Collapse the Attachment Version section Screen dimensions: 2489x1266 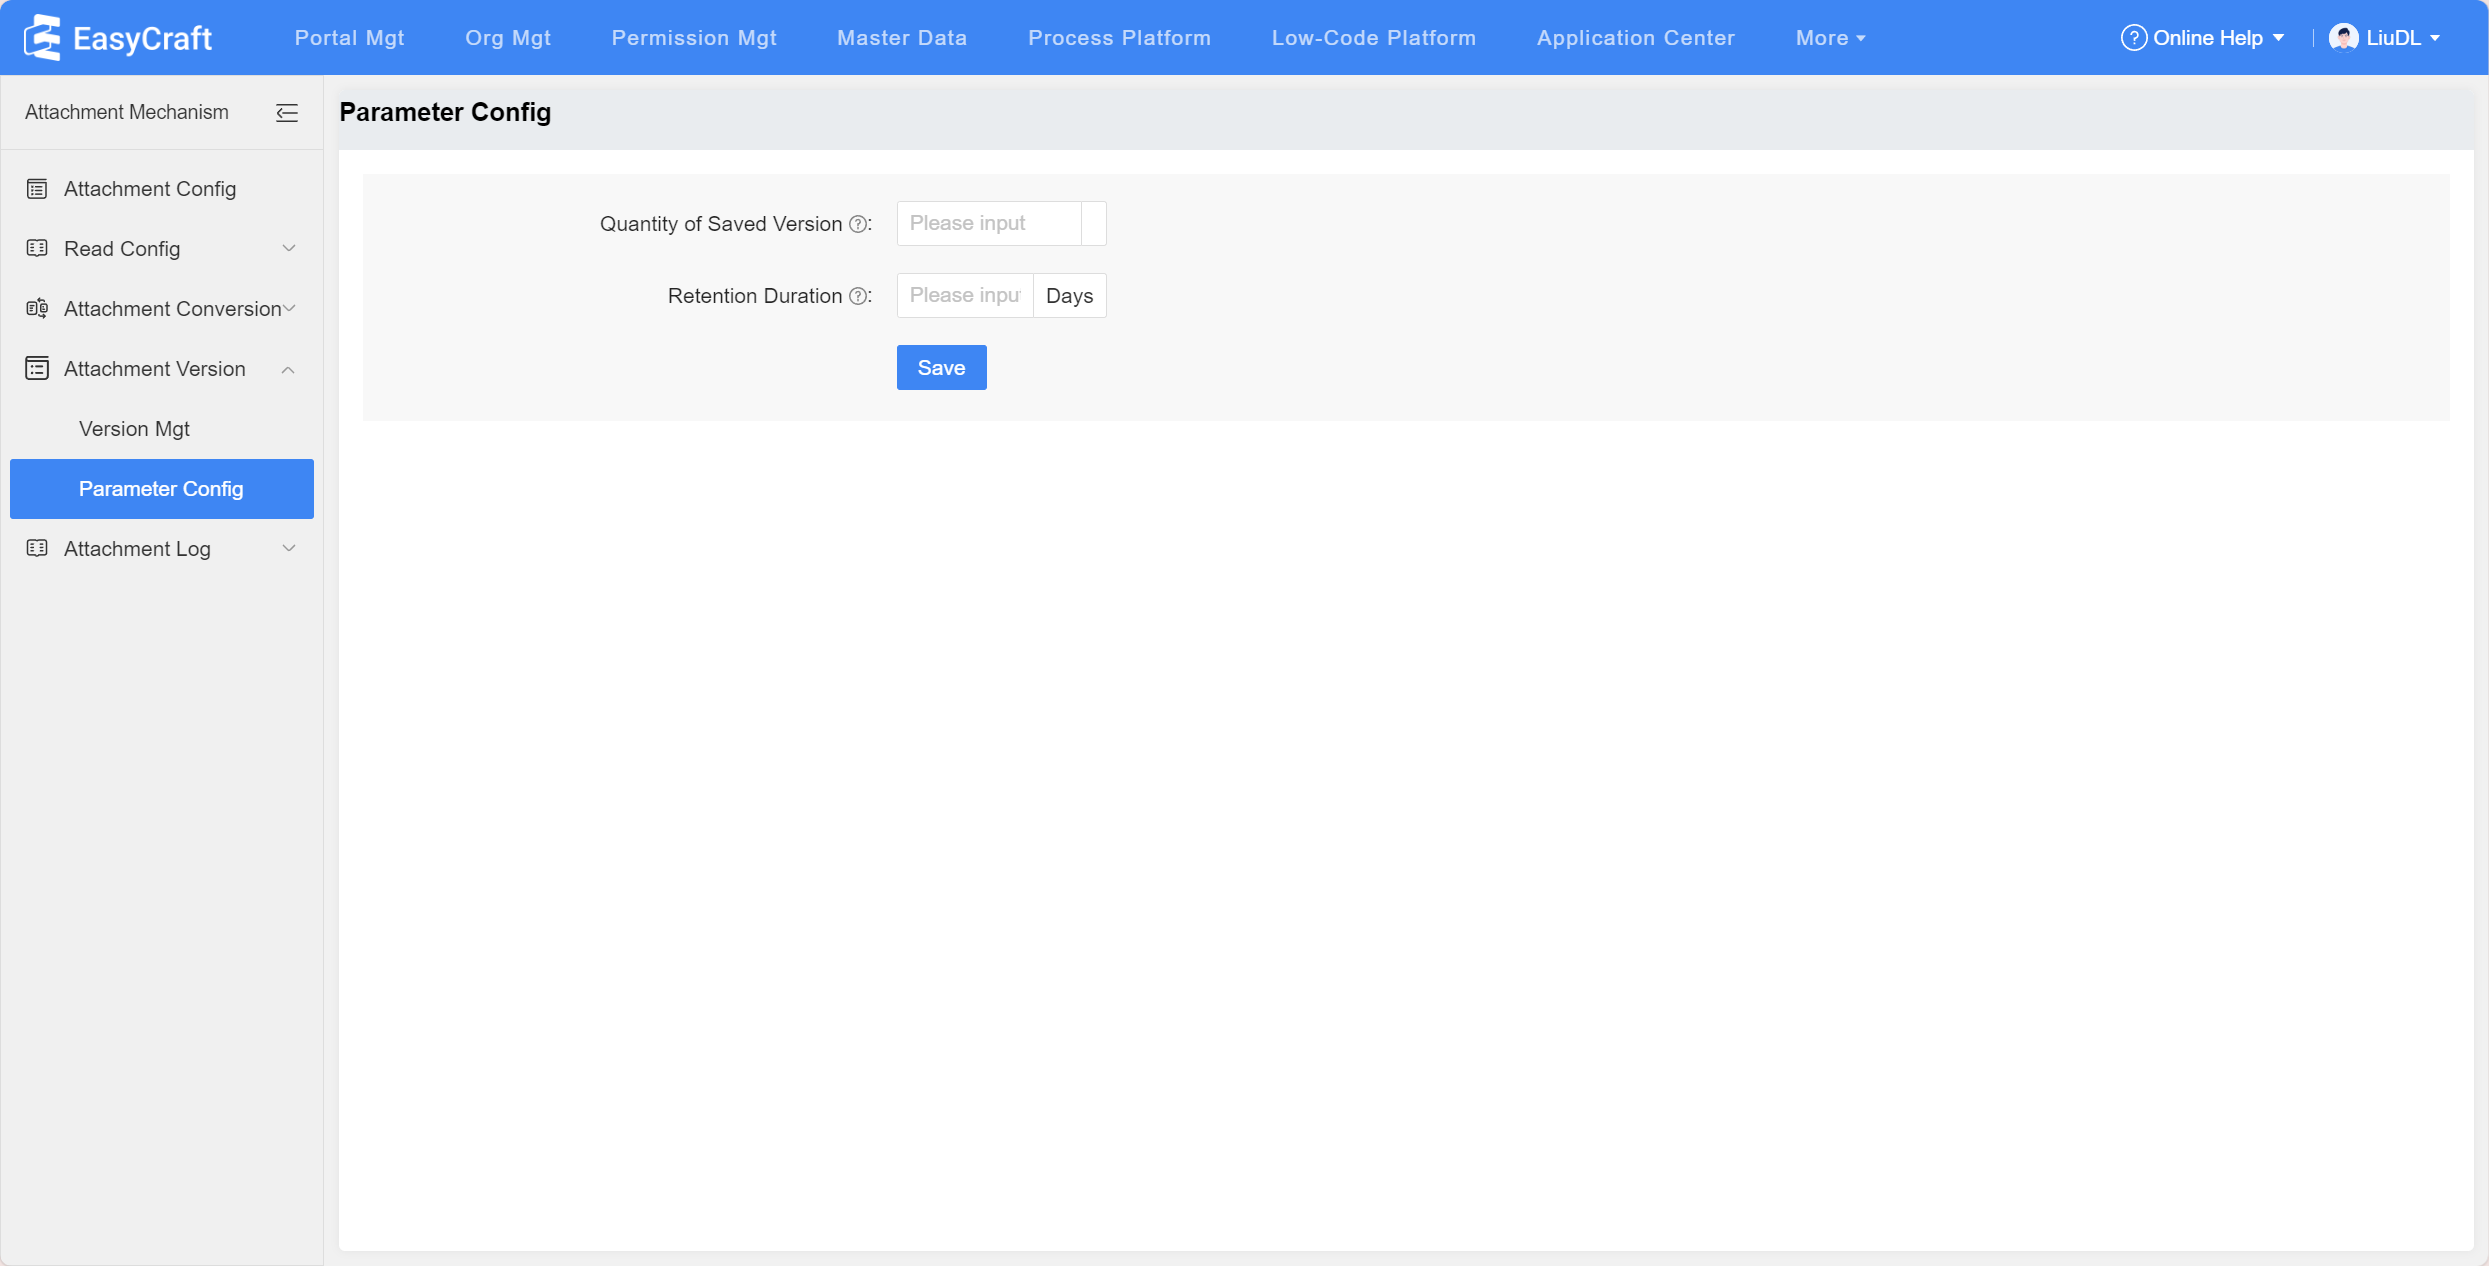click(x=288, y=369)
